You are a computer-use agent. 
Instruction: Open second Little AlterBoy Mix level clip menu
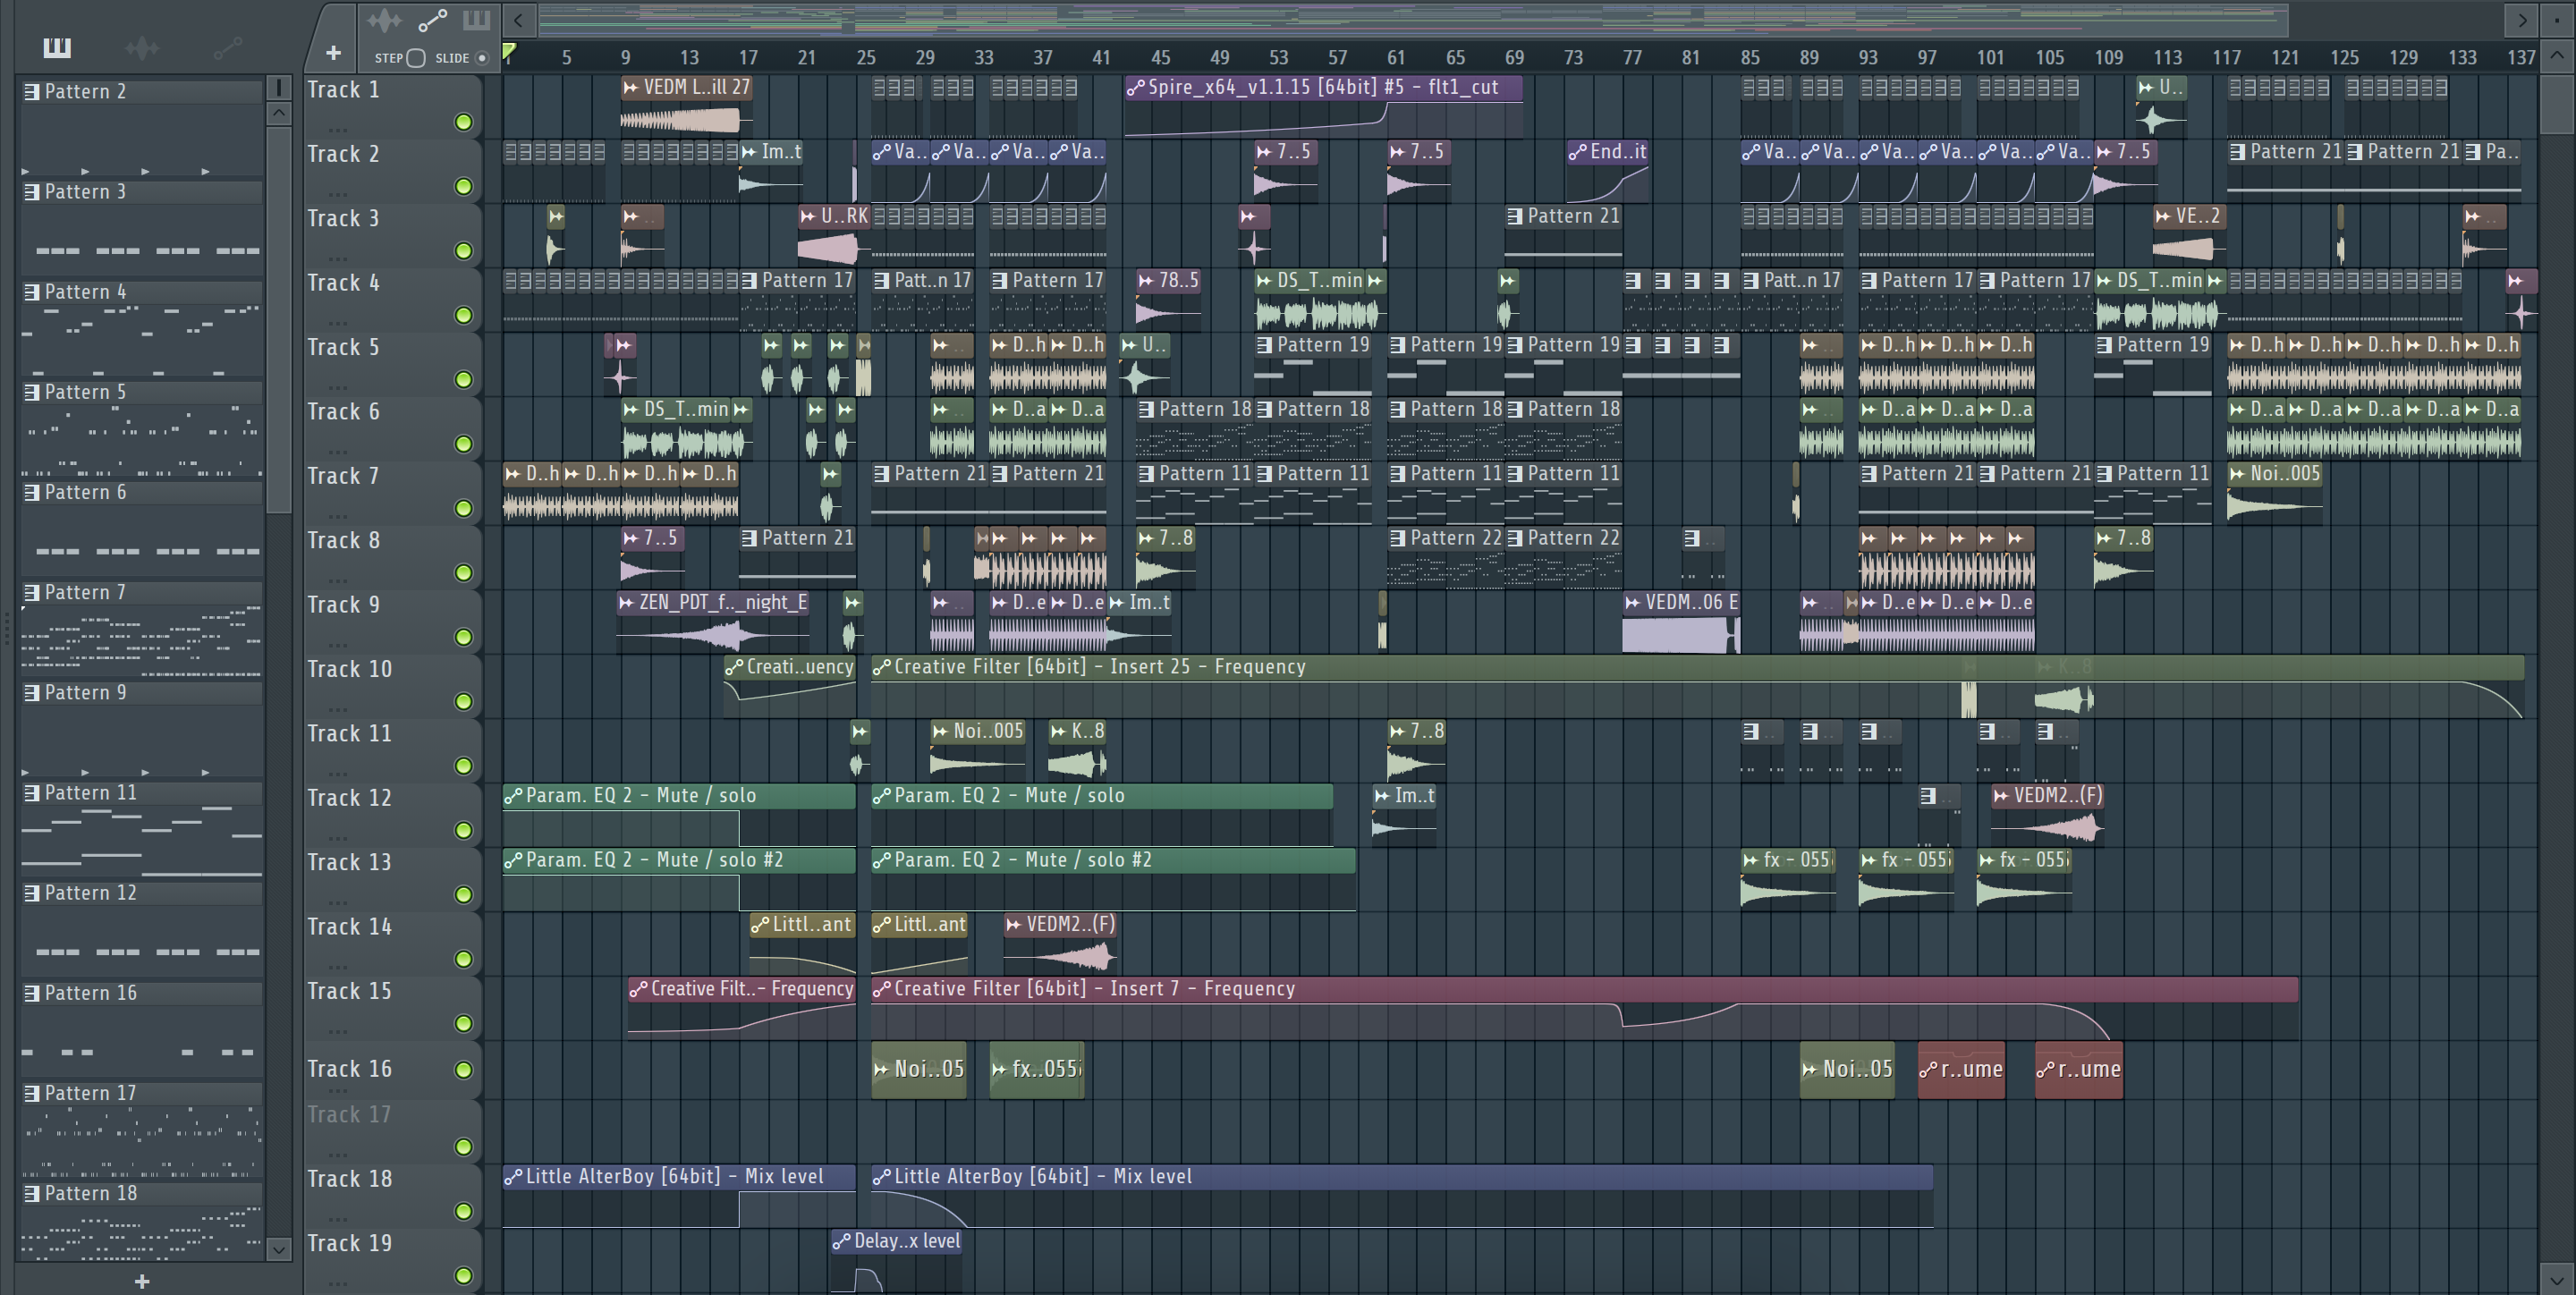881,1178
